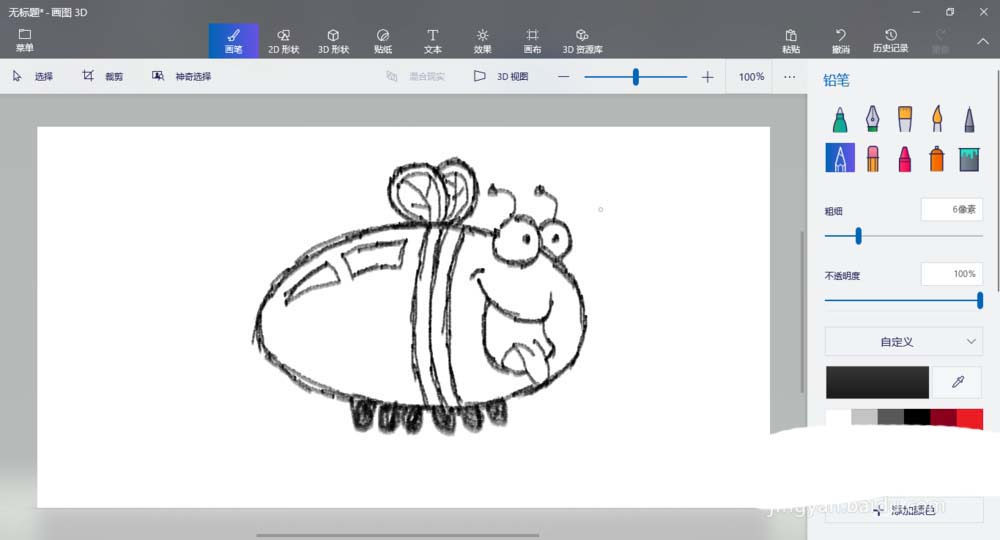1000x540 pixels.
Task: Open the 贴纸 stickers tab
Action: tap(383, 41)
